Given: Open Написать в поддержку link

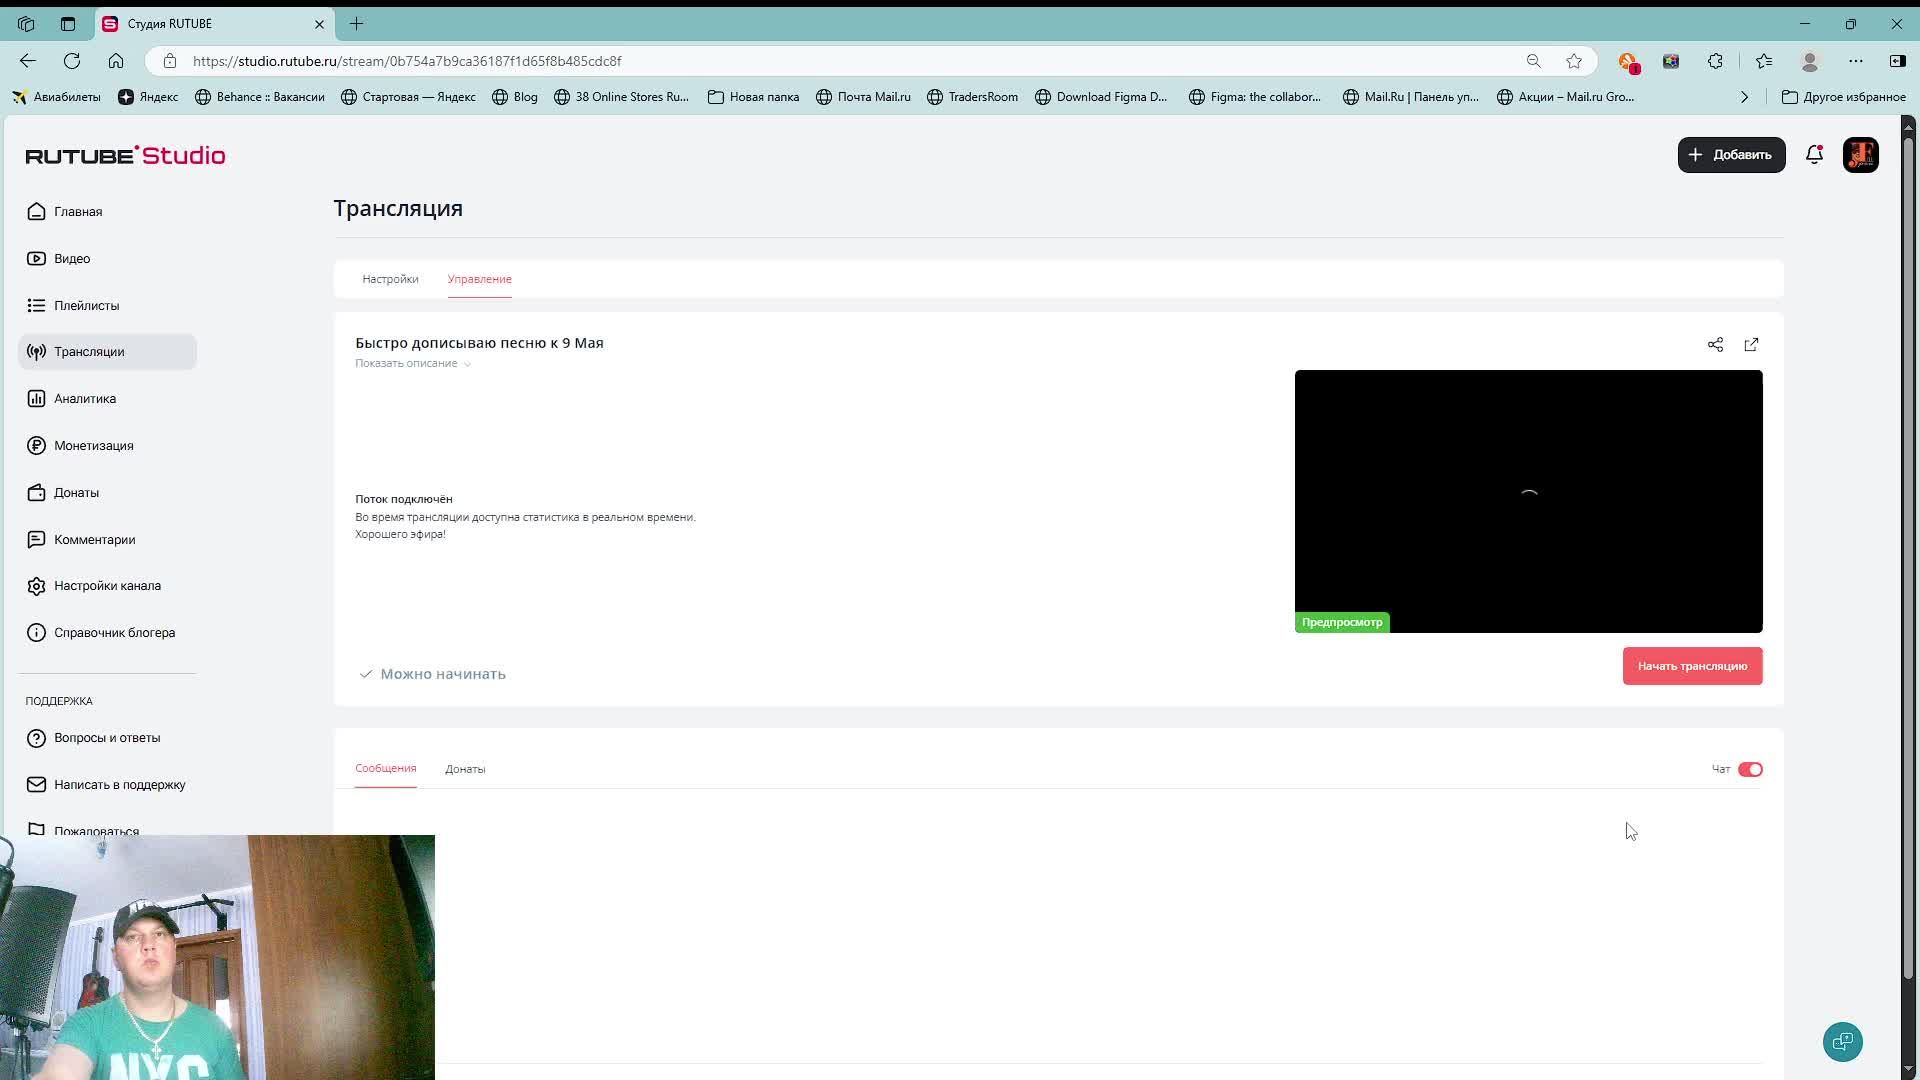Looking at the screenshot, I should pos(119,785).
